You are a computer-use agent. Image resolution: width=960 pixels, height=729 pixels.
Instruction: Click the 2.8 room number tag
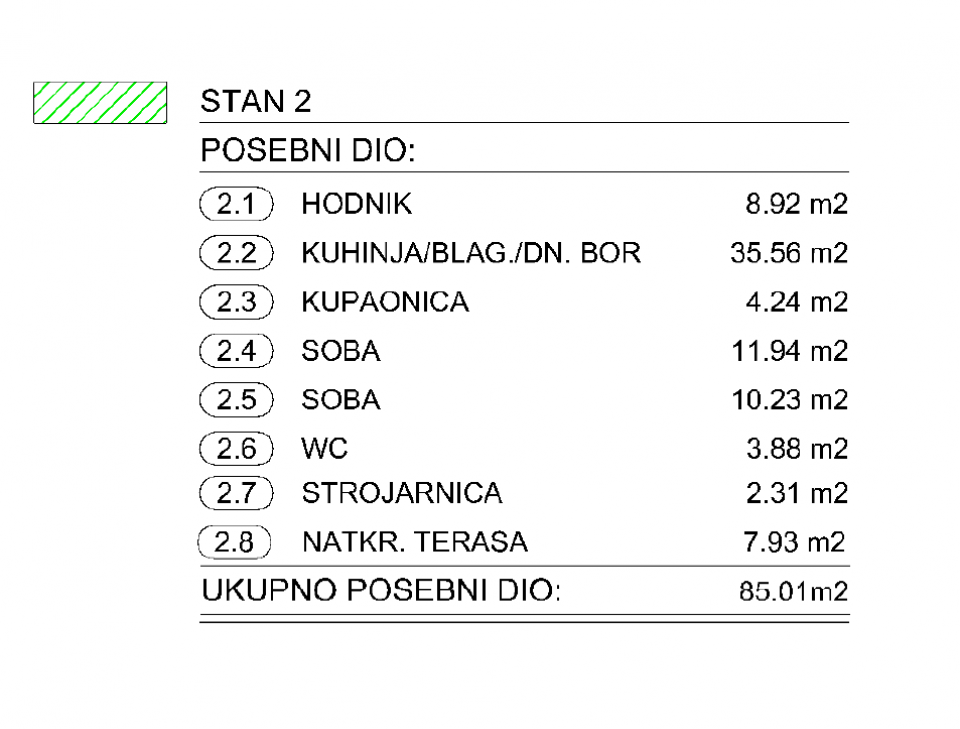coord(237,543)
